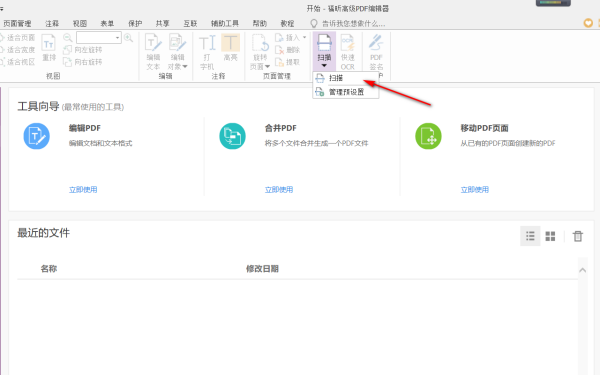Choose 扫描 in the scan dropdown menu
Screen dimensions: 600x375
click(x=346, y=78)
